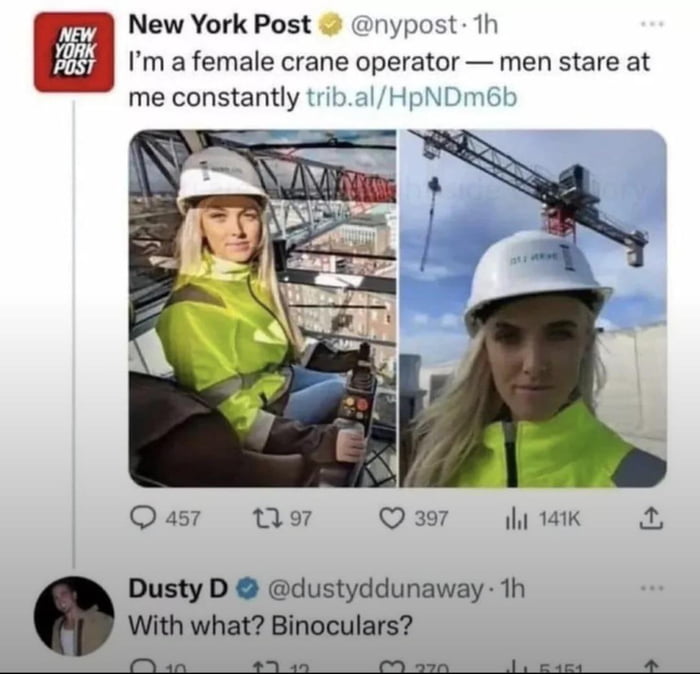The width and height of the screenshot is (700, 674).
Task: Open the trib.al/HpNDm6b link
Action: 412,97
